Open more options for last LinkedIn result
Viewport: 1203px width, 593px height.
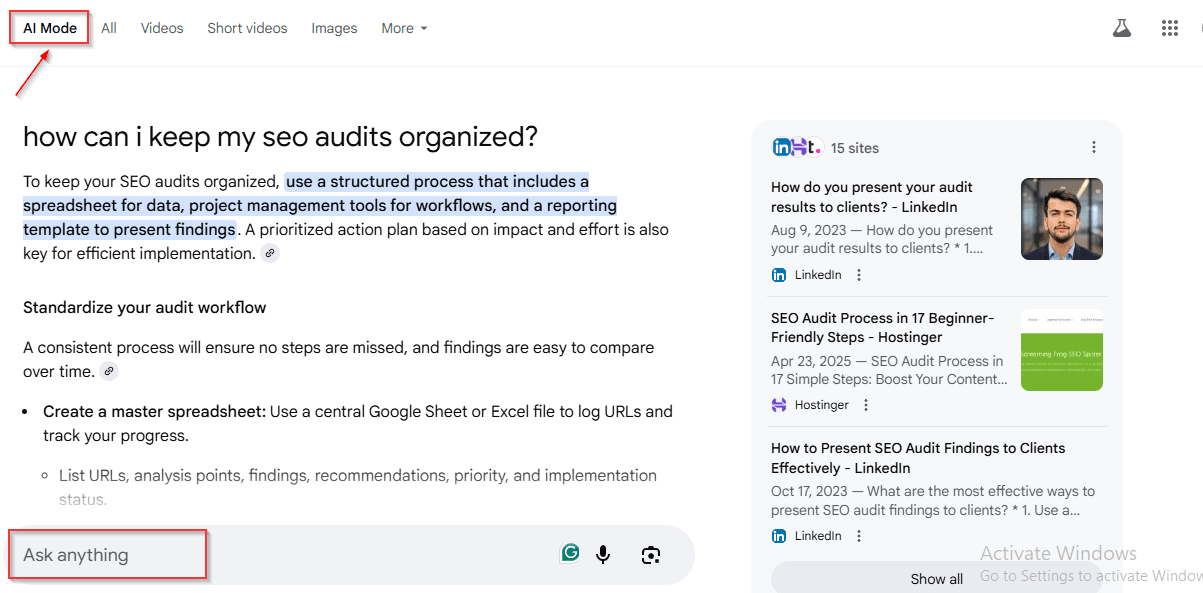pos(859,536)
